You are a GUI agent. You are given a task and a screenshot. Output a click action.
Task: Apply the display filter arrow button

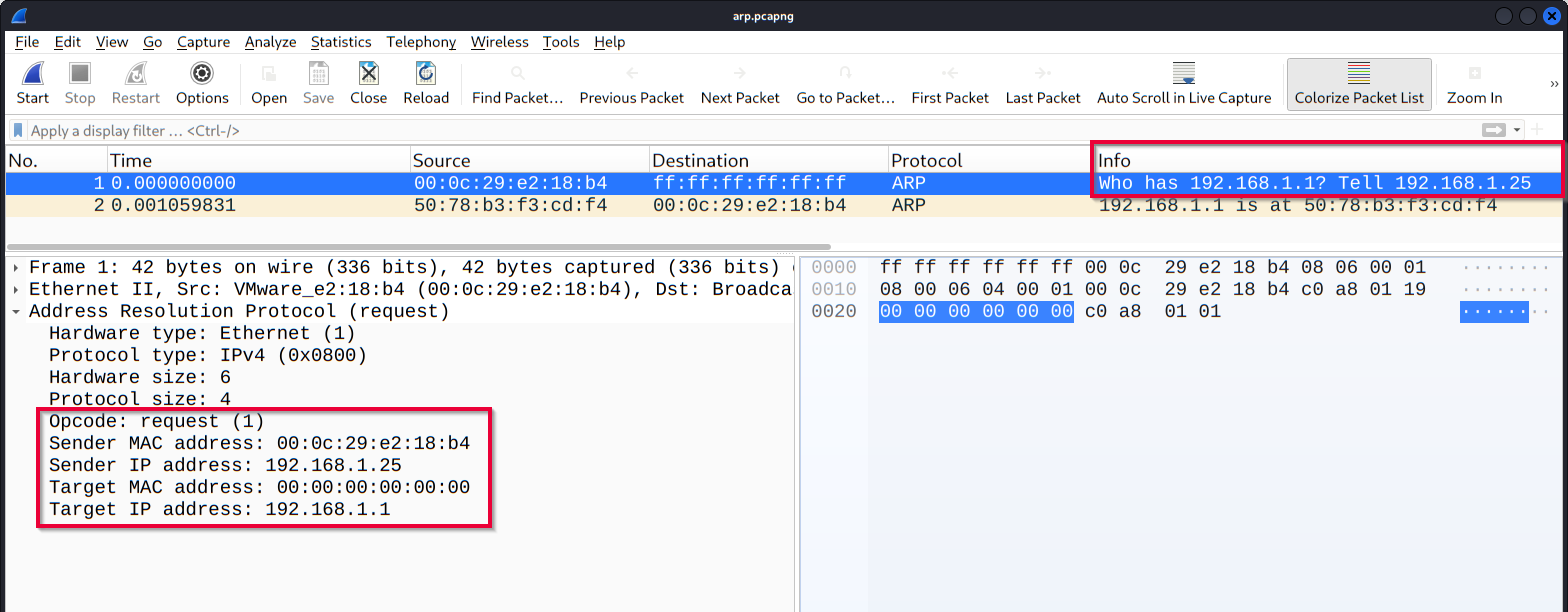point(1494,130)
